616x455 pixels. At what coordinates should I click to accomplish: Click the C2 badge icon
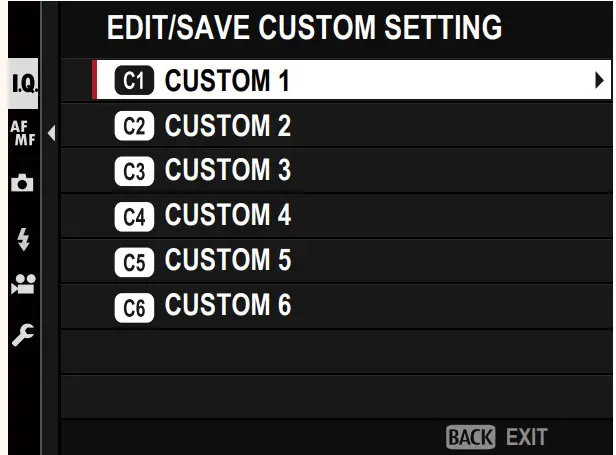tap(134, 127)
